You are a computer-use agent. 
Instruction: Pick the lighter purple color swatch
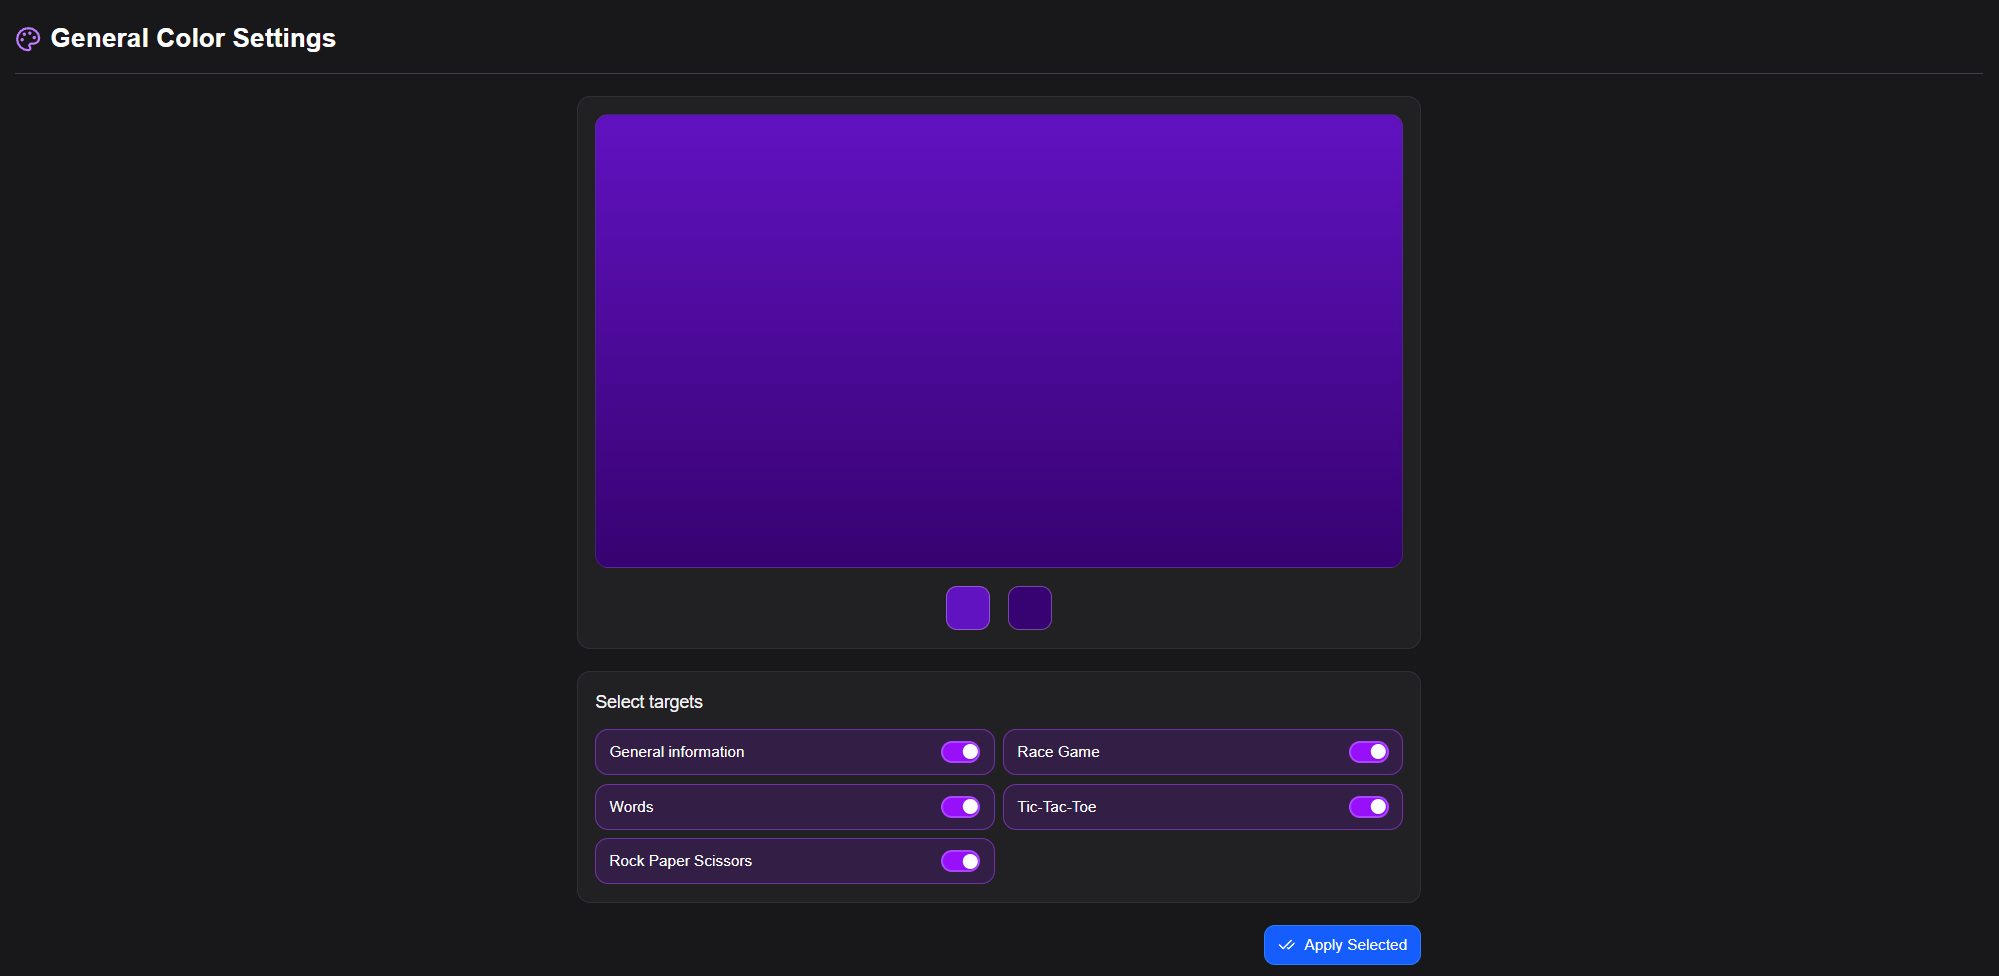pos(967,608)
